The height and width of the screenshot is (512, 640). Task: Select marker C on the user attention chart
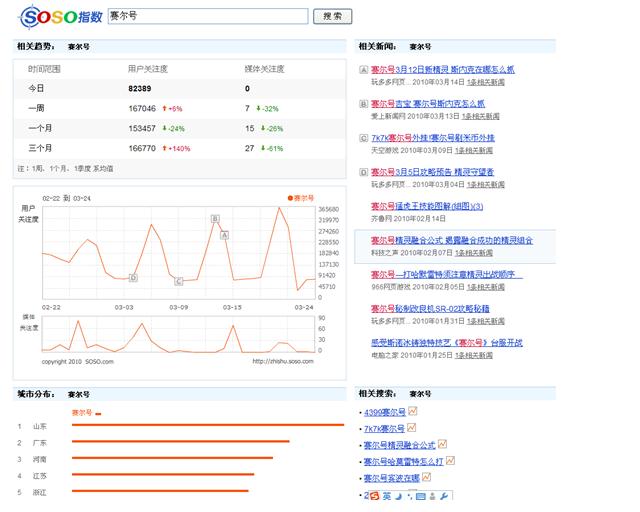[x=178, y=281]
